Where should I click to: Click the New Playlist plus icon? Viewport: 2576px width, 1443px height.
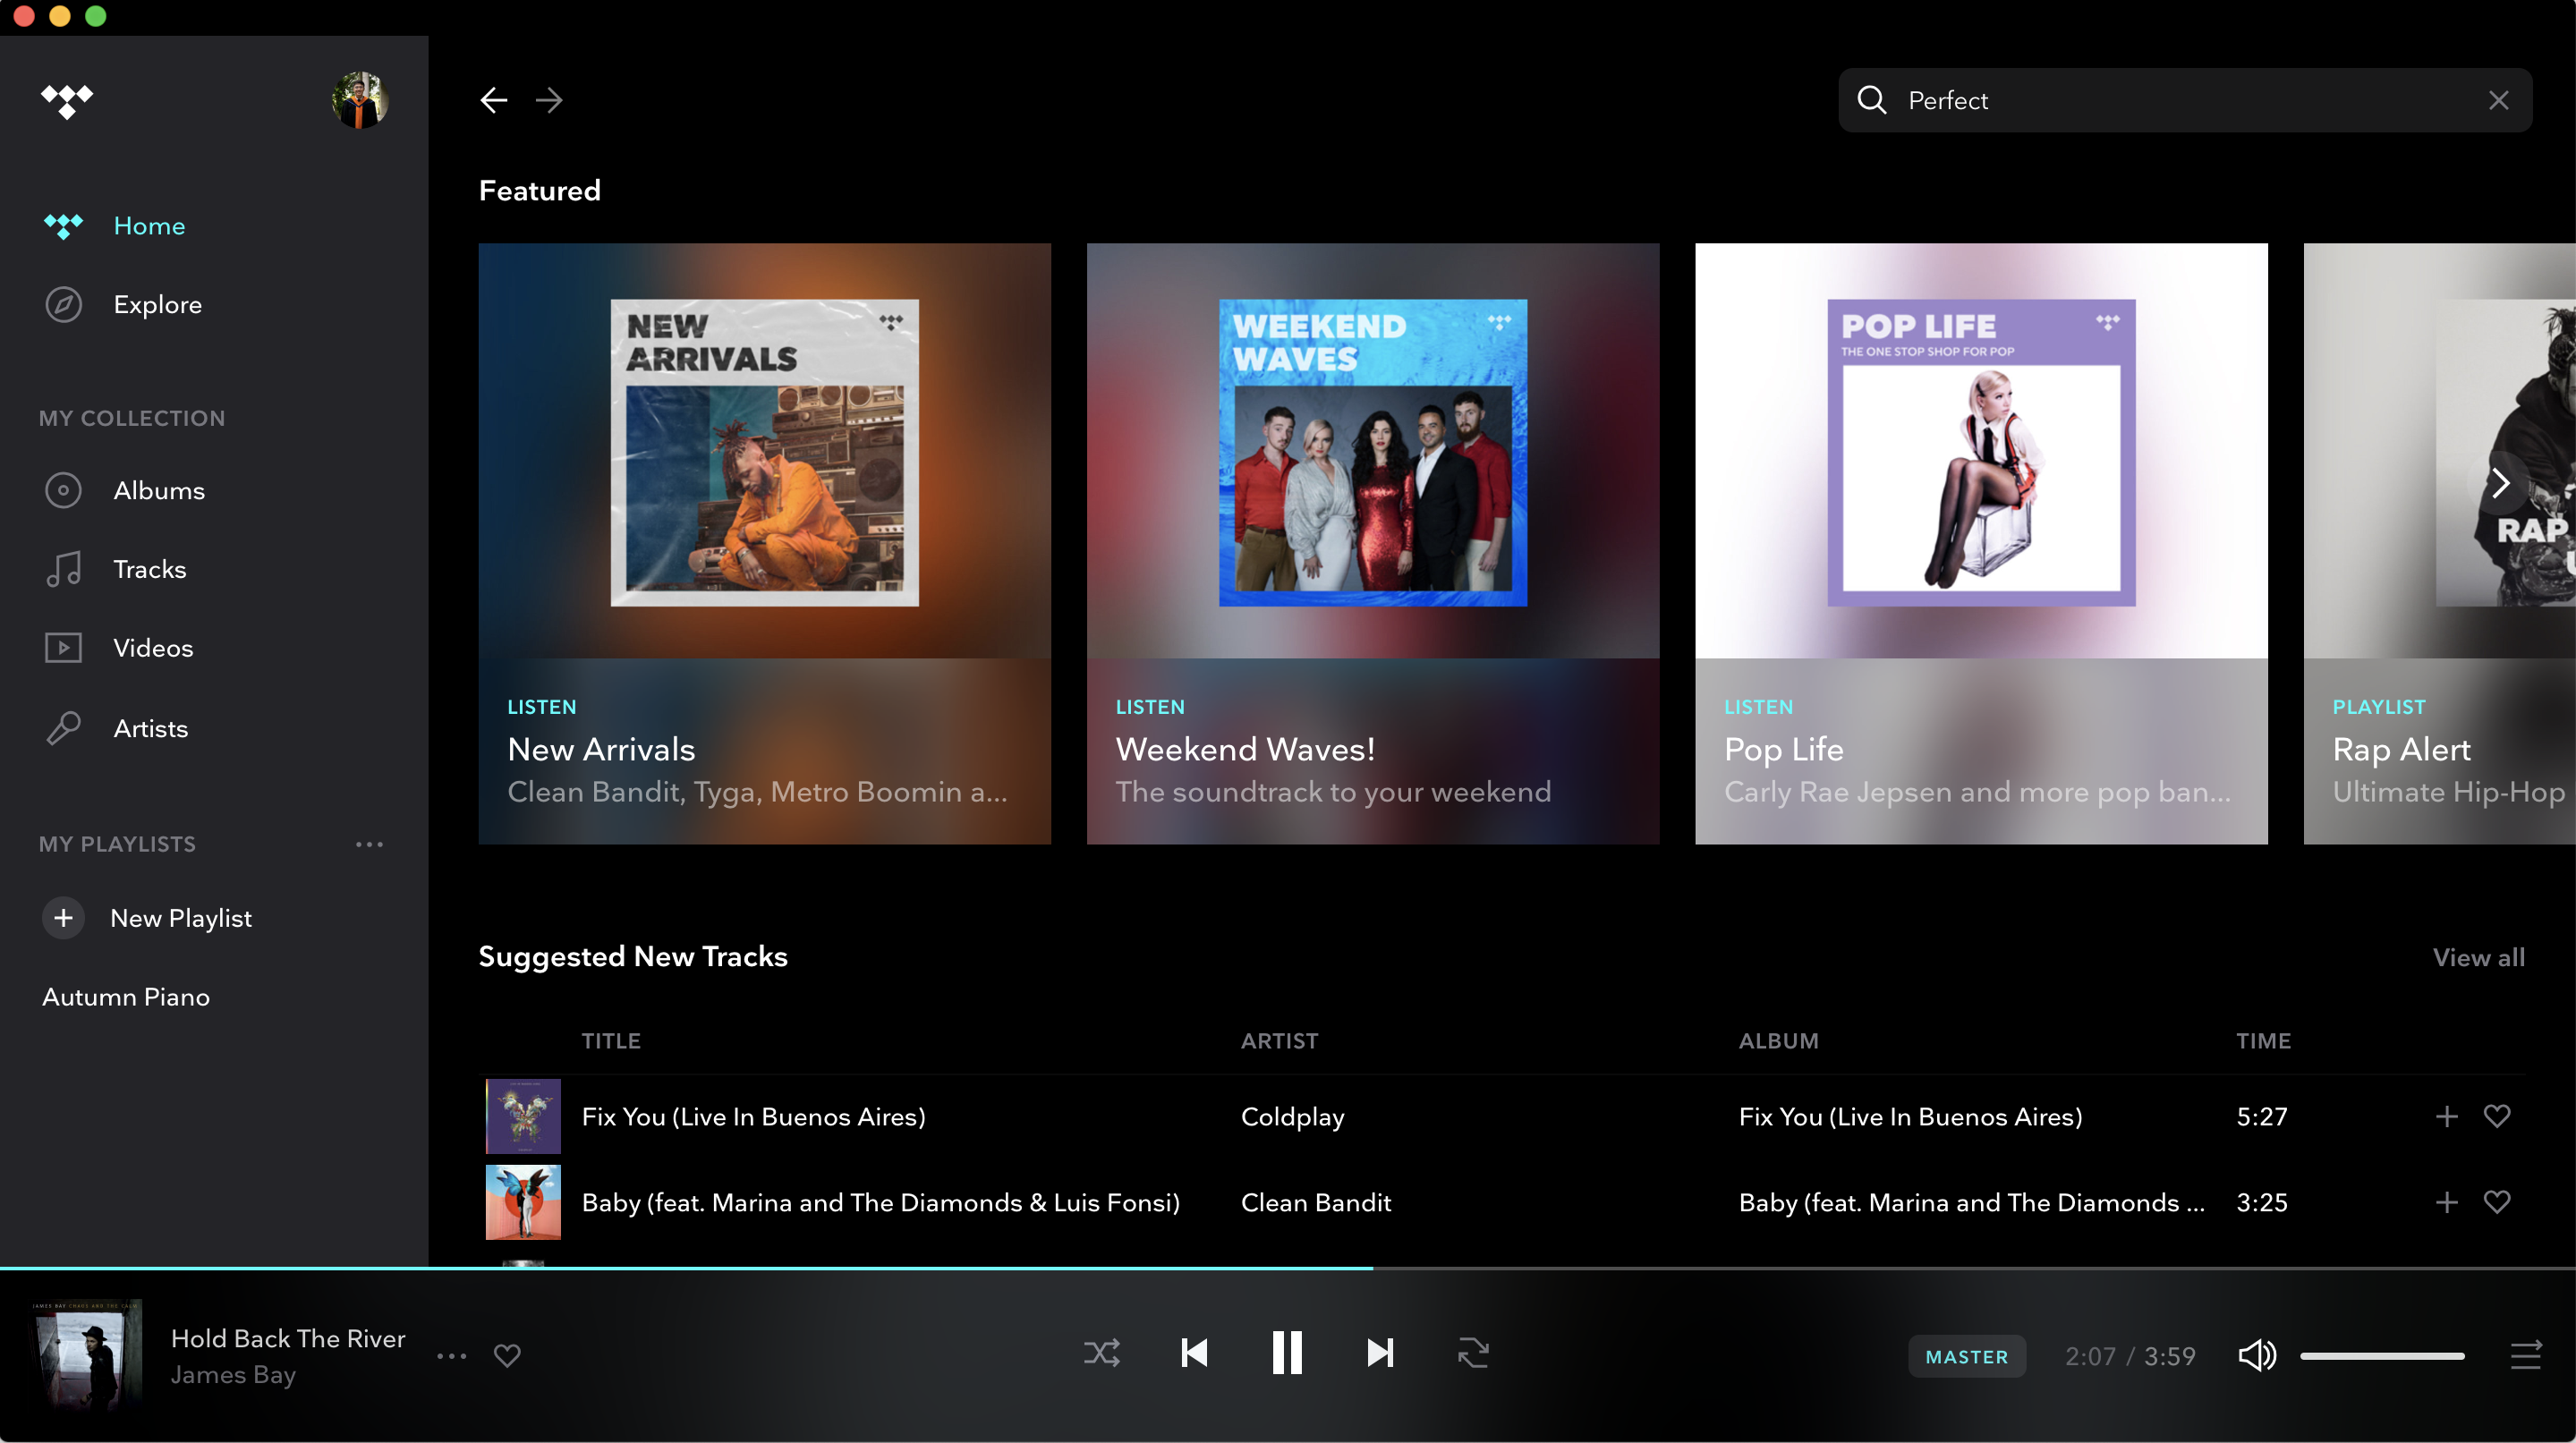(63, 918)
